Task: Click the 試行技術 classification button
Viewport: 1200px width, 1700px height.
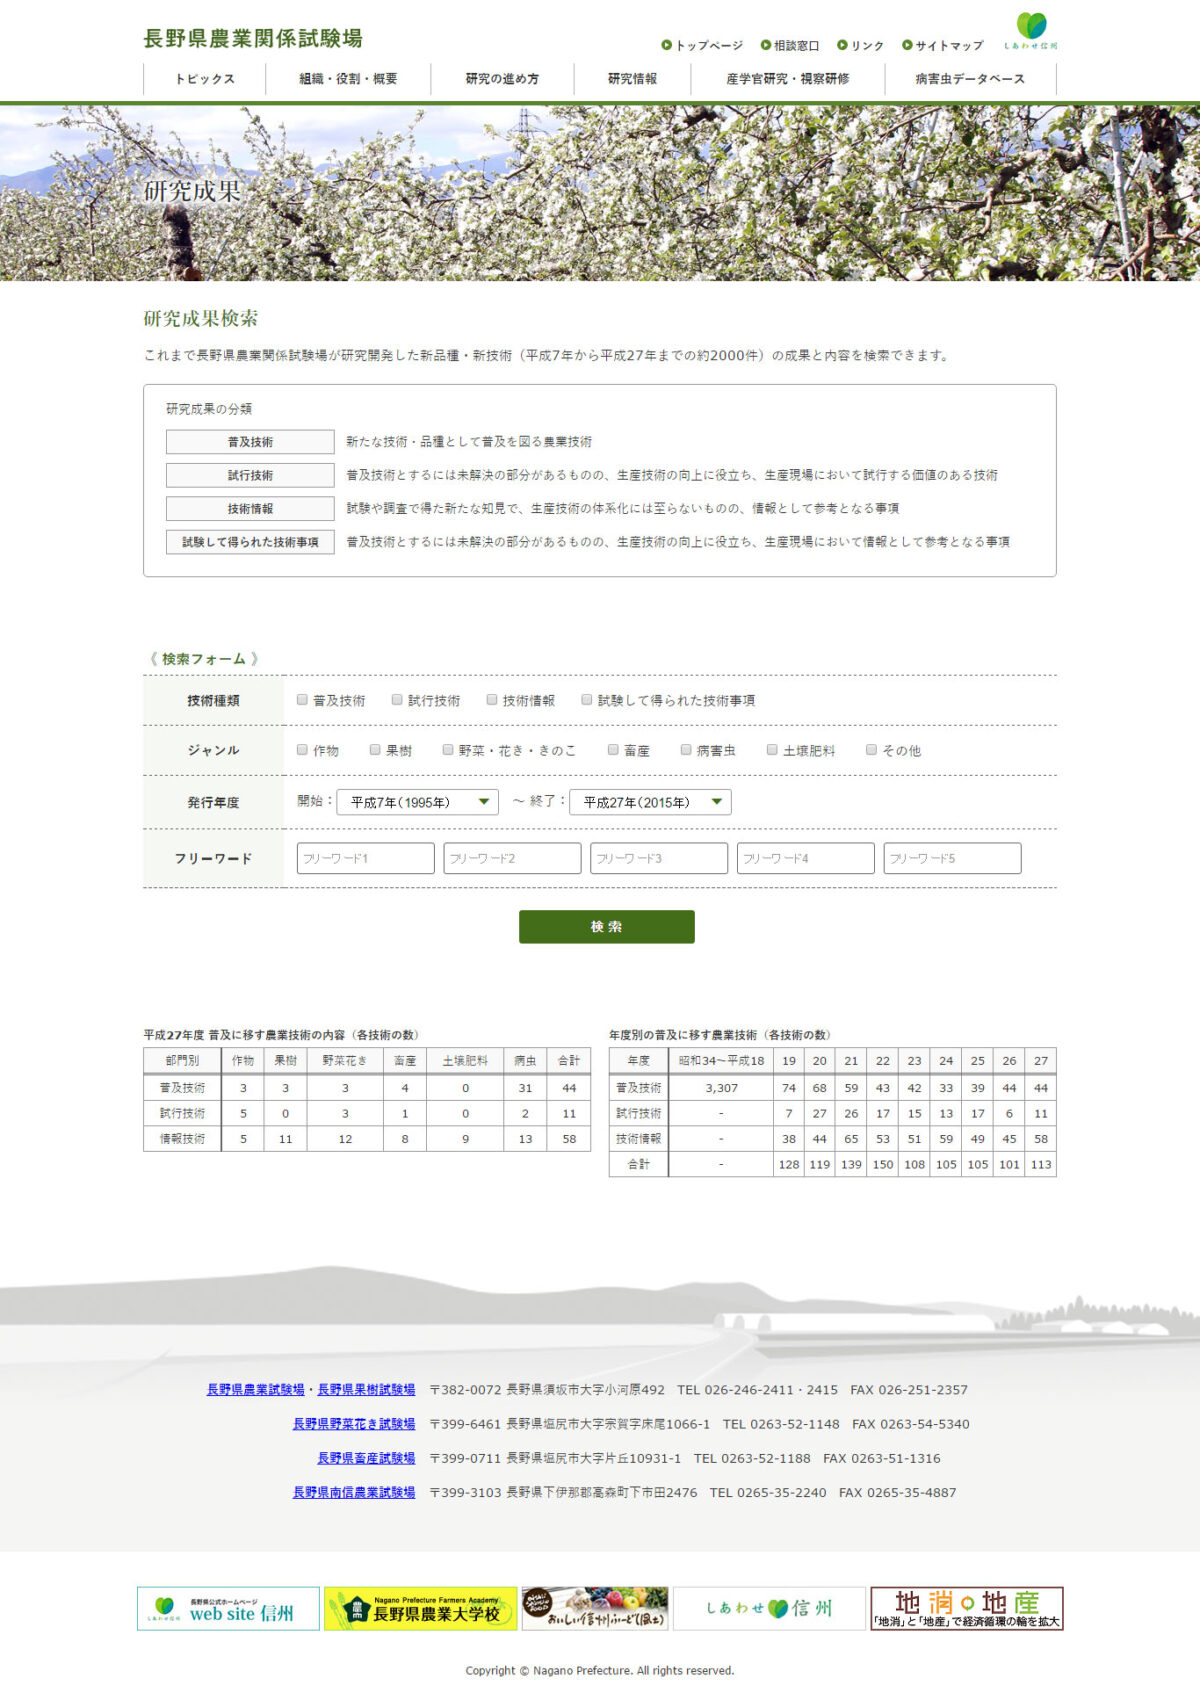Action: (x=250, y=475)
